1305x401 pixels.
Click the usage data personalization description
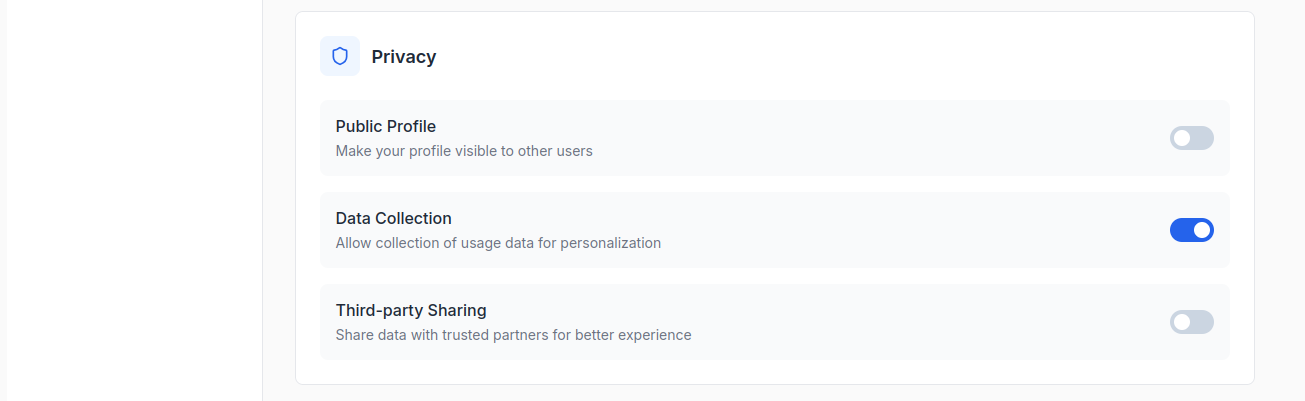click(497, 243)
